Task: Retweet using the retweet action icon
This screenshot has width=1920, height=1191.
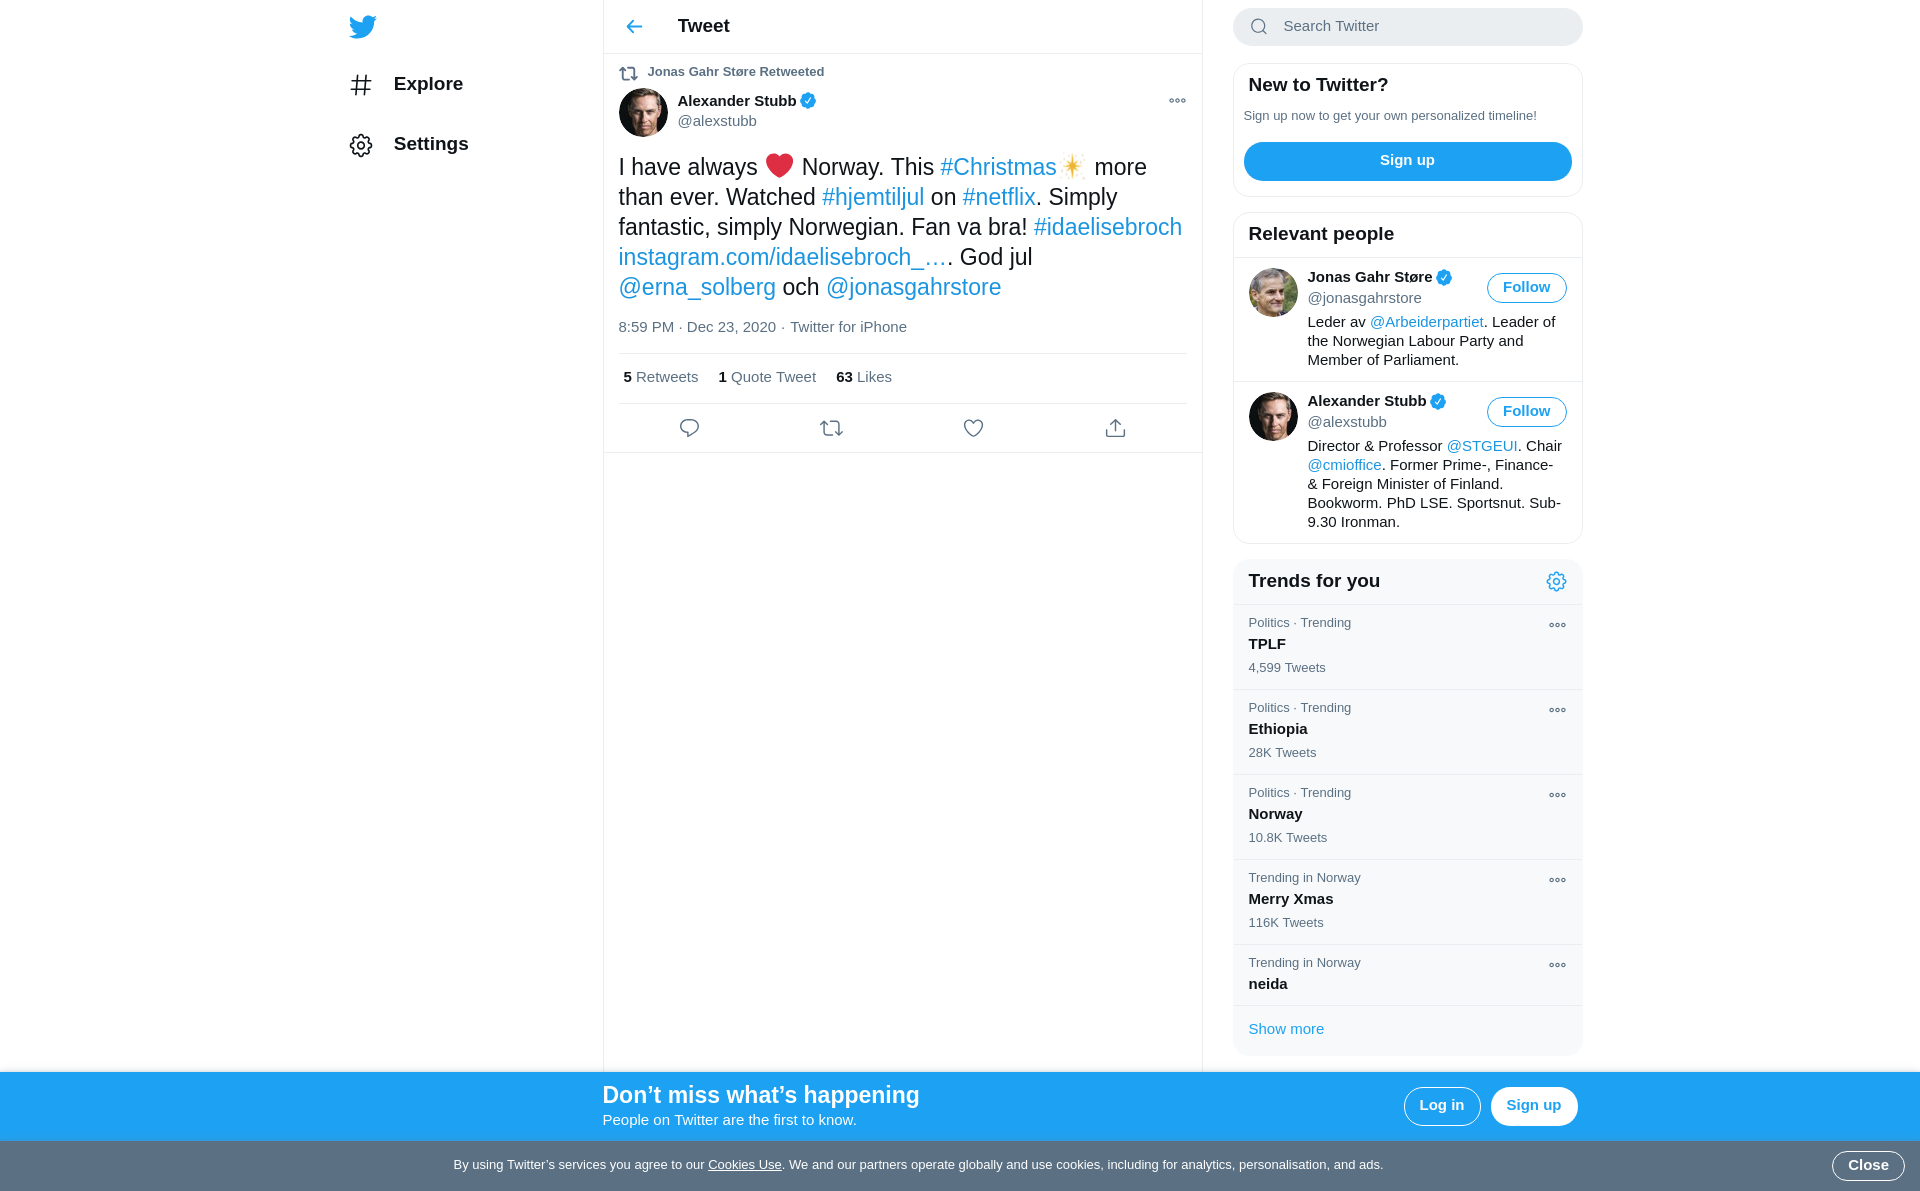Action: (x=831, y=428)
